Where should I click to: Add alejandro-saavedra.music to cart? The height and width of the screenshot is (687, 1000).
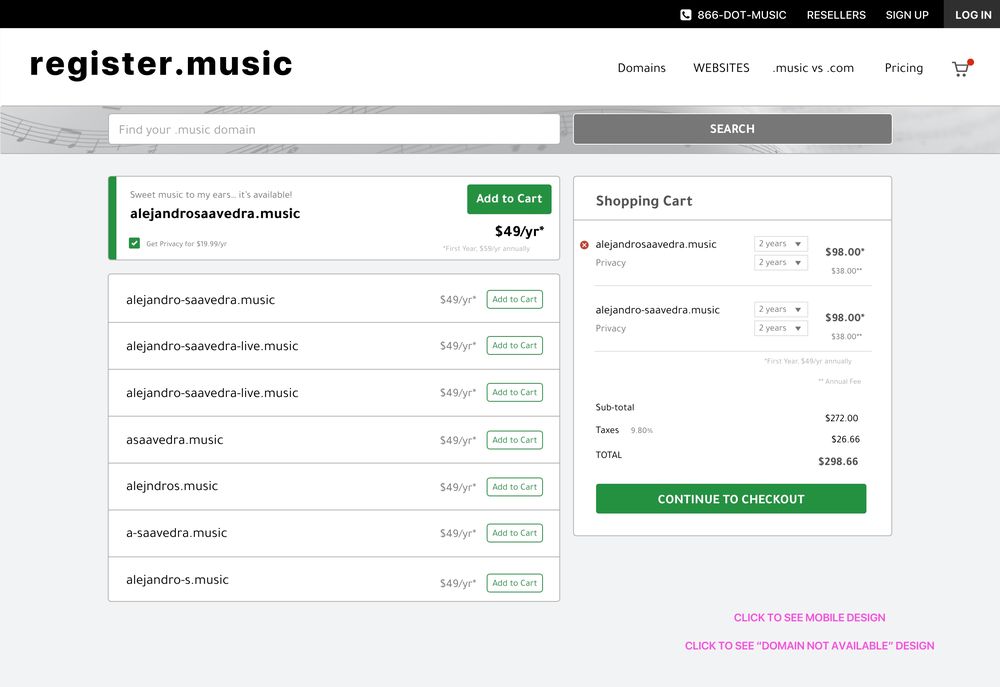coord(515,299)
